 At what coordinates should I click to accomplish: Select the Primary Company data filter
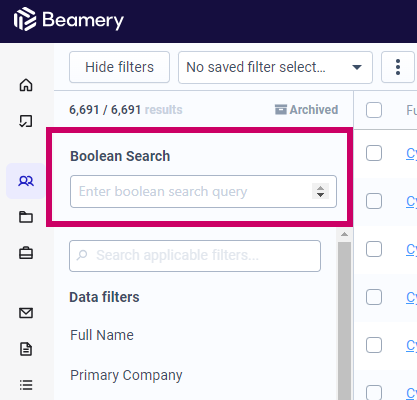point(126,375)
